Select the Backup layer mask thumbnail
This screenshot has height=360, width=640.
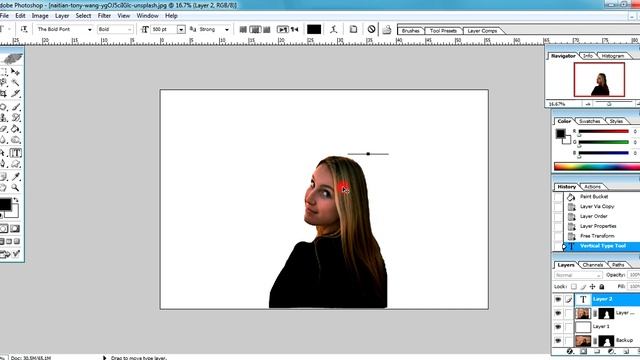click(x=606, y=341)
